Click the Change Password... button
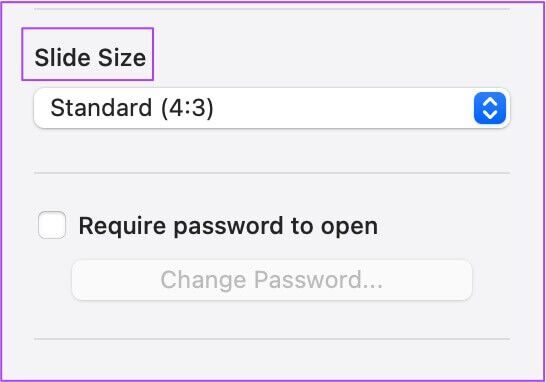This screenshot has height=382, width=546. click(272, 280)
